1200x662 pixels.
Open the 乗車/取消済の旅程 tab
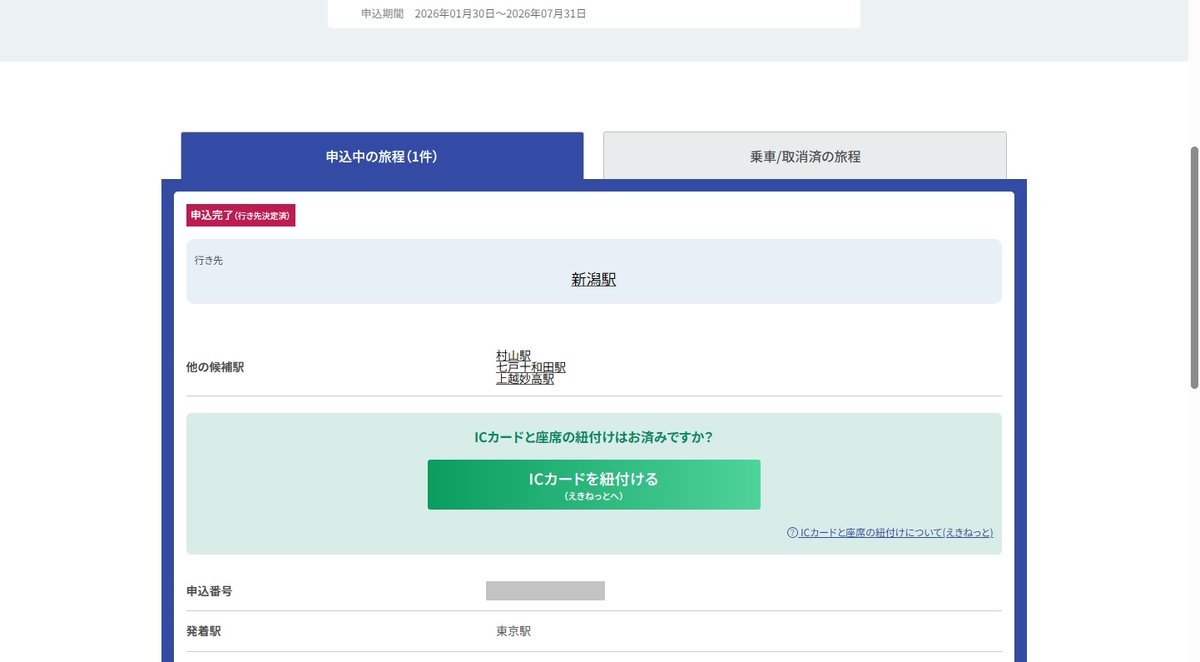(x=805, y=156)
